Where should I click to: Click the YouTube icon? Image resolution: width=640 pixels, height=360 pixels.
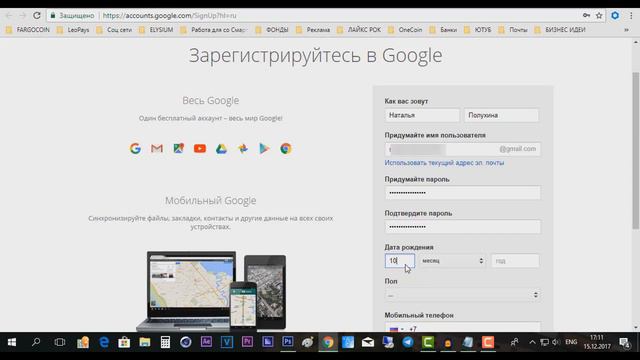pos(200,149)
